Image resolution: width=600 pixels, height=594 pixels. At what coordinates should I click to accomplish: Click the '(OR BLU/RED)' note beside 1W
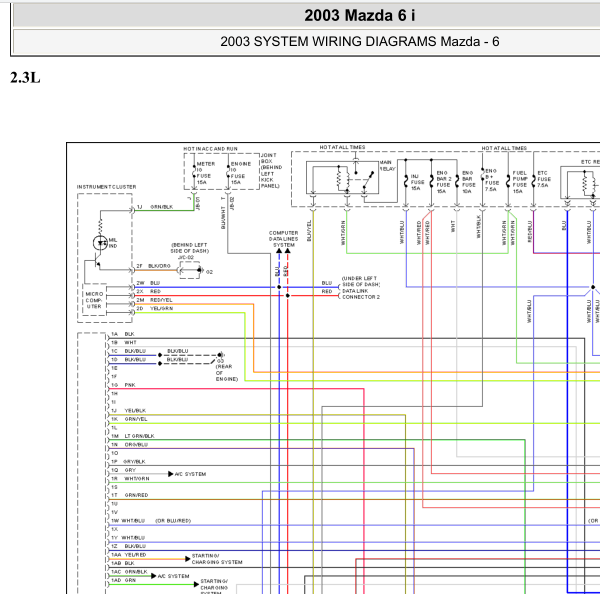tap(173, 521)
